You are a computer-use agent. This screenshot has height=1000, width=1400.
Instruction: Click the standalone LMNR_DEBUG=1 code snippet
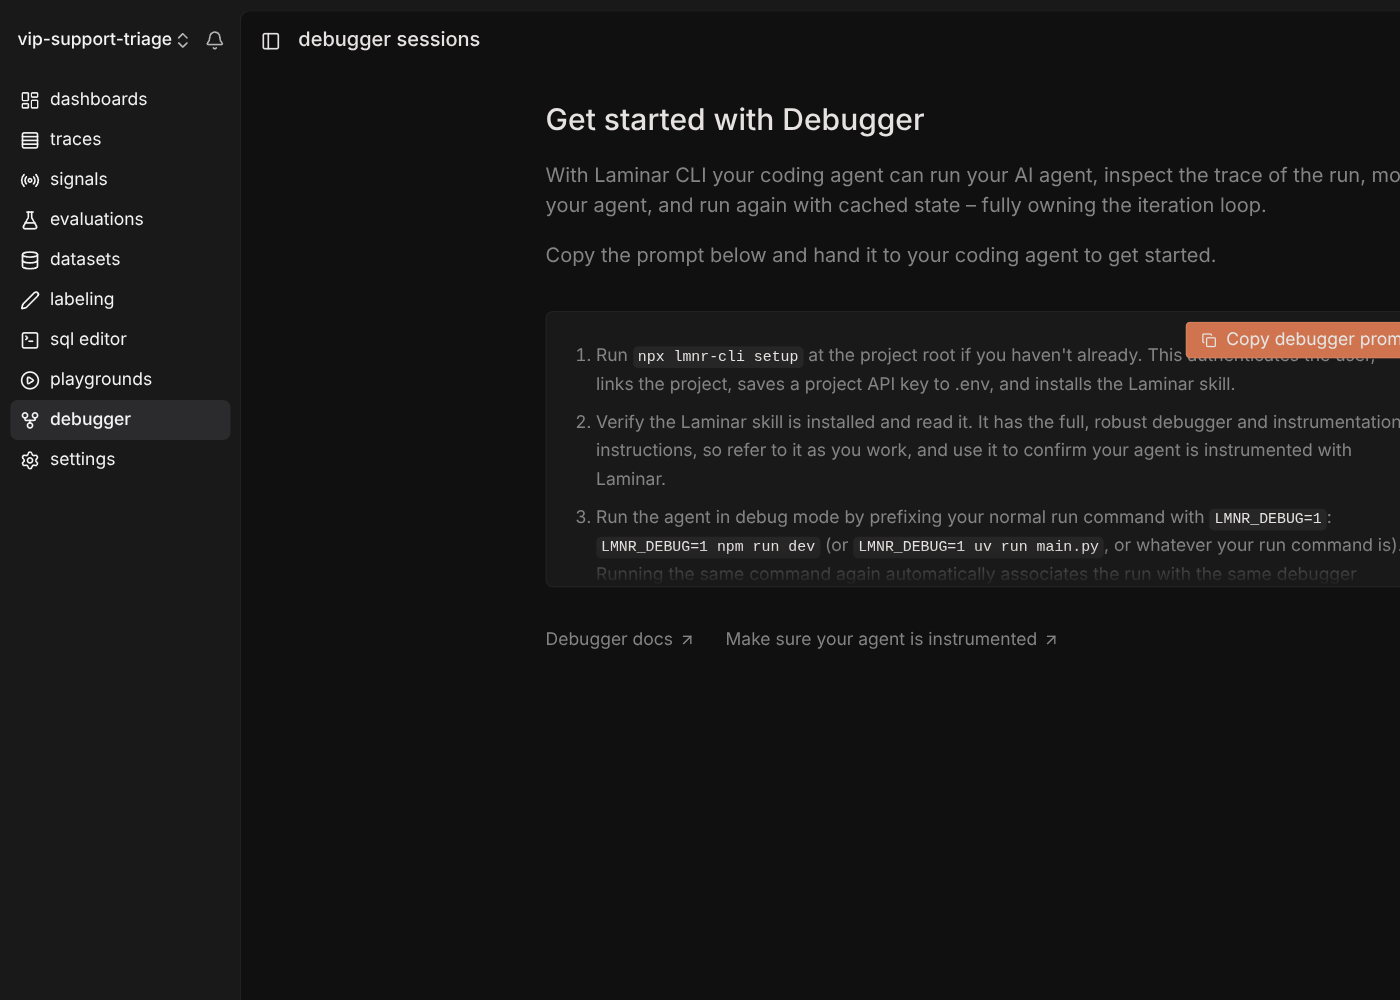[1268, 518]
